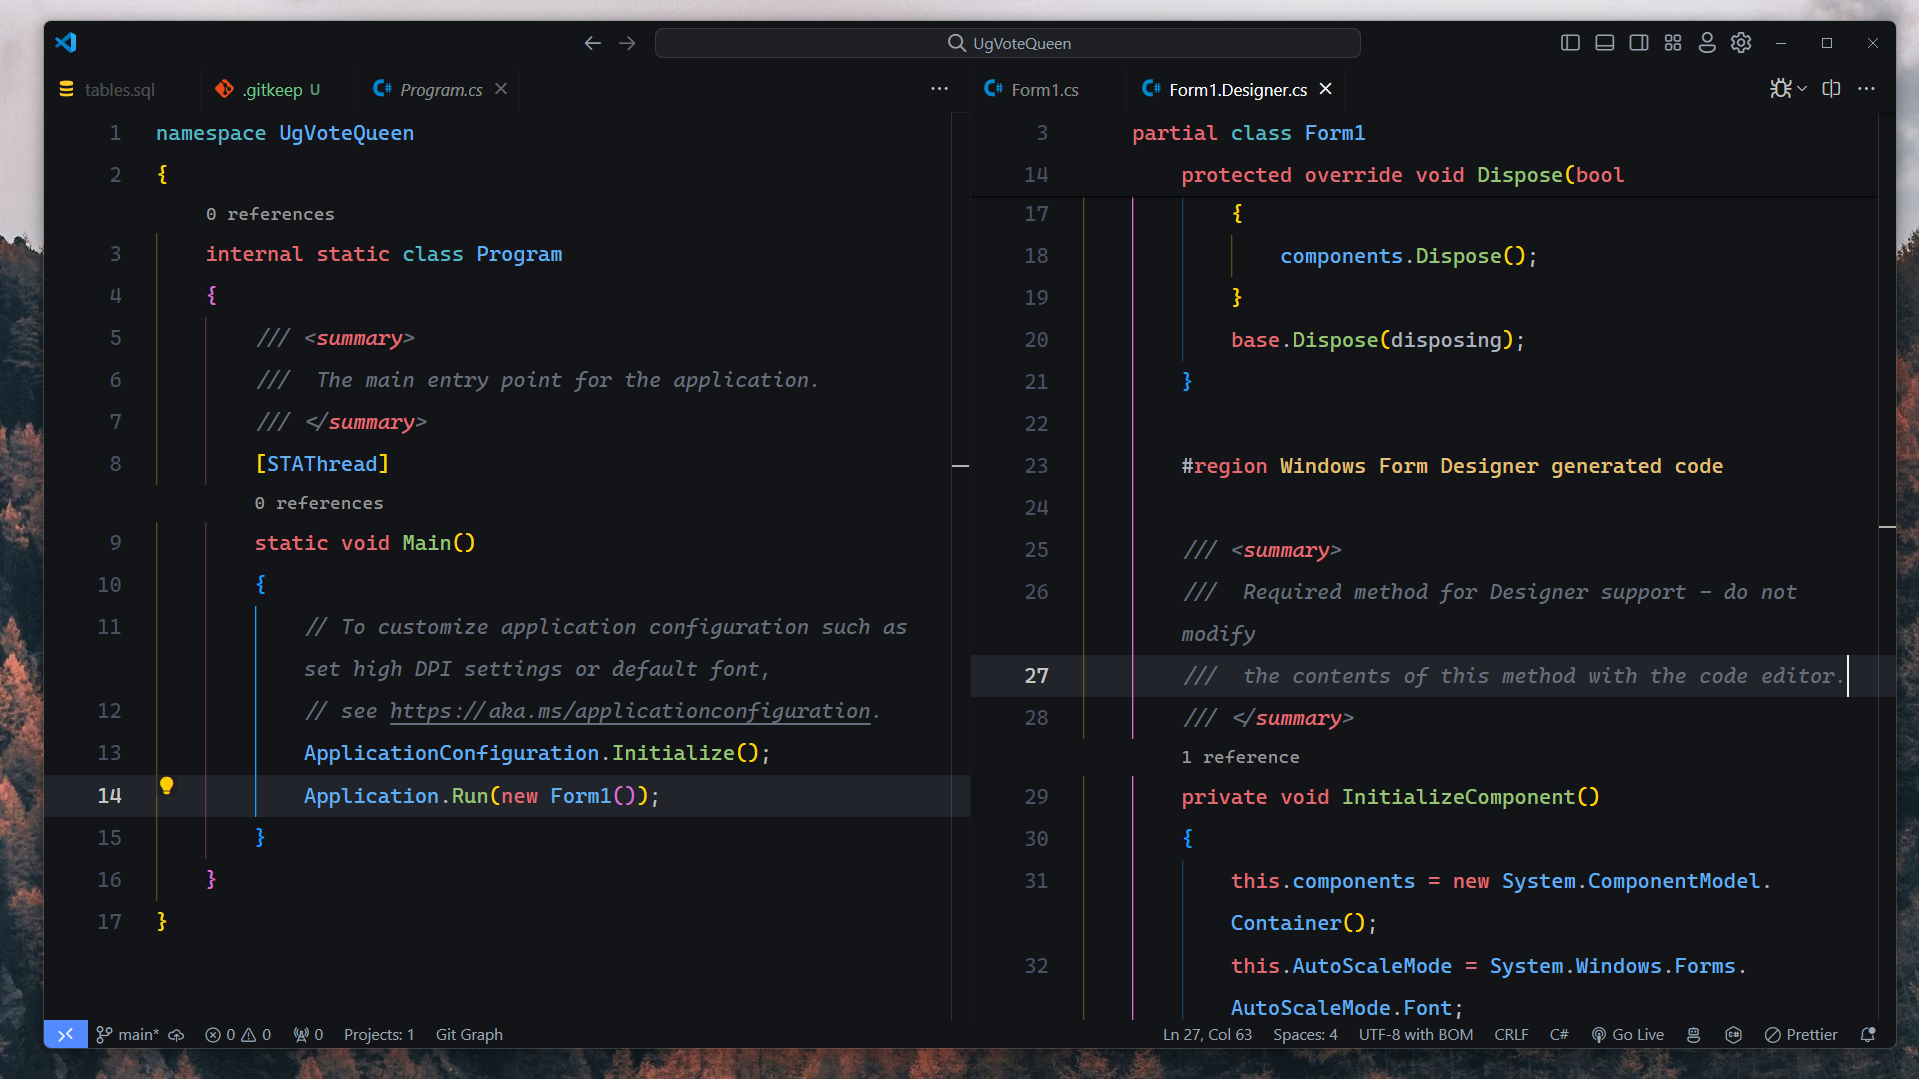Open the Manage settings gear
Image resolution: width=1919 pixels, height=1079 pixels.
(x=1741, y=43)
